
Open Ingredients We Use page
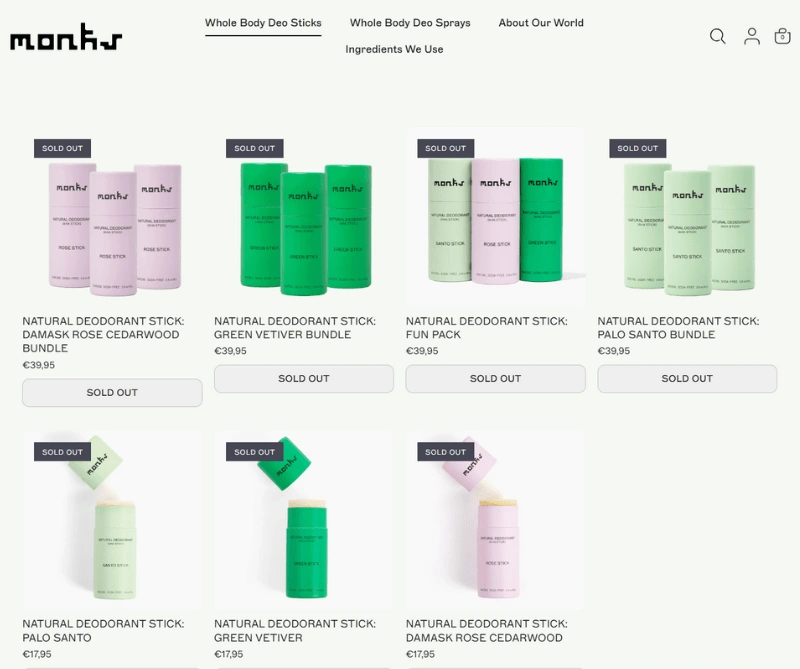click(394, 49)
